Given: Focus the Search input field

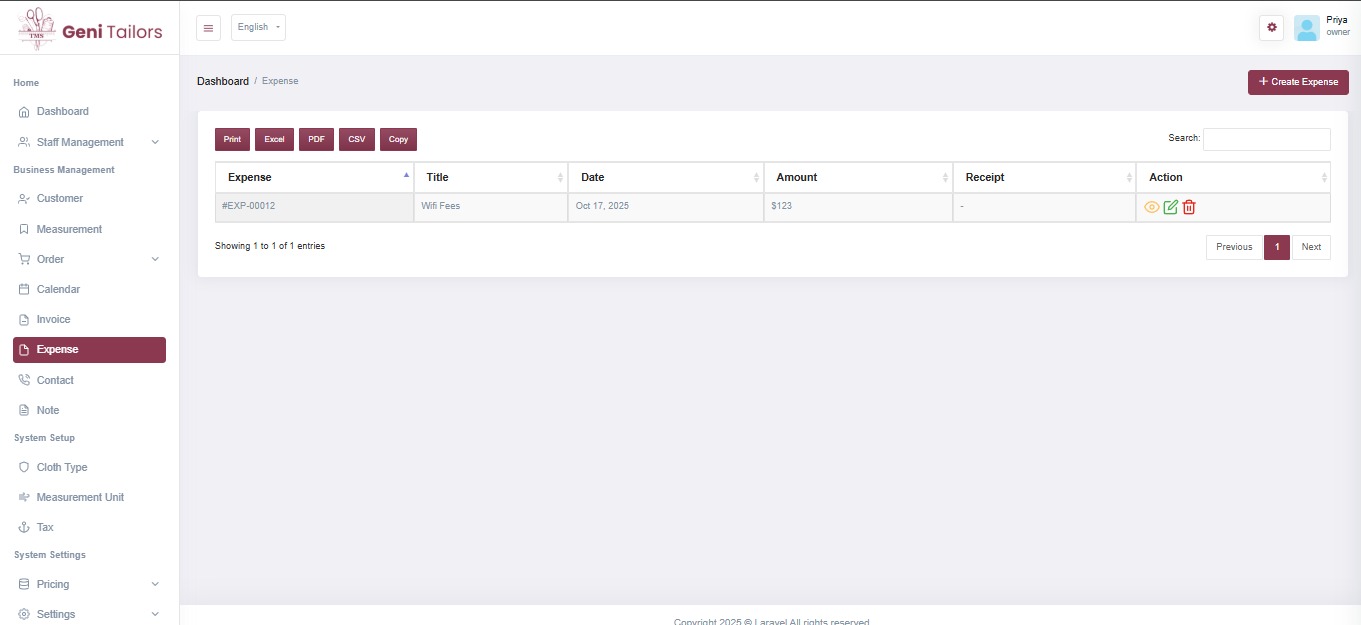Looking at the screenshot, I should (x=1266, y=139).
